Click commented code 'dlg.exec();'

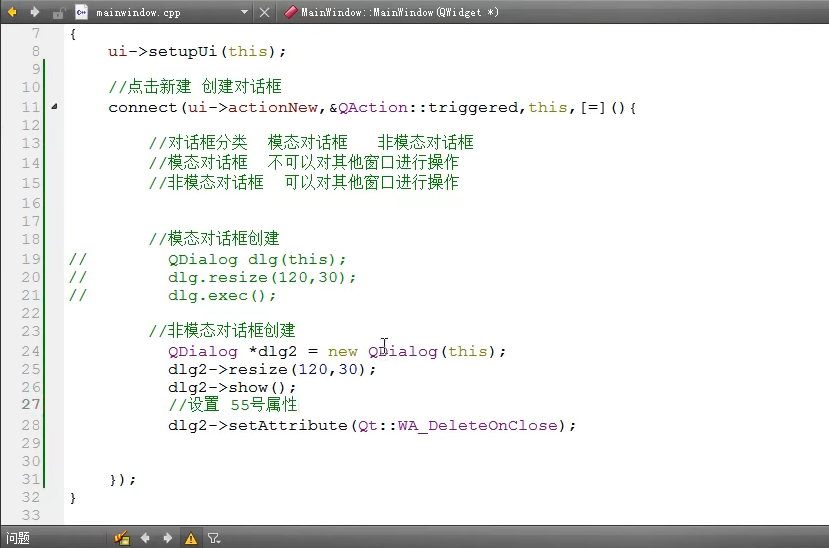222,295
